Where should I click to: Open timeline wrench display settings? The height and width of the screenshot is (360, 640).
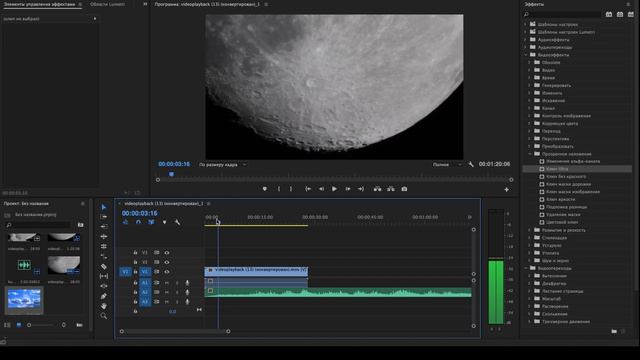177,222
